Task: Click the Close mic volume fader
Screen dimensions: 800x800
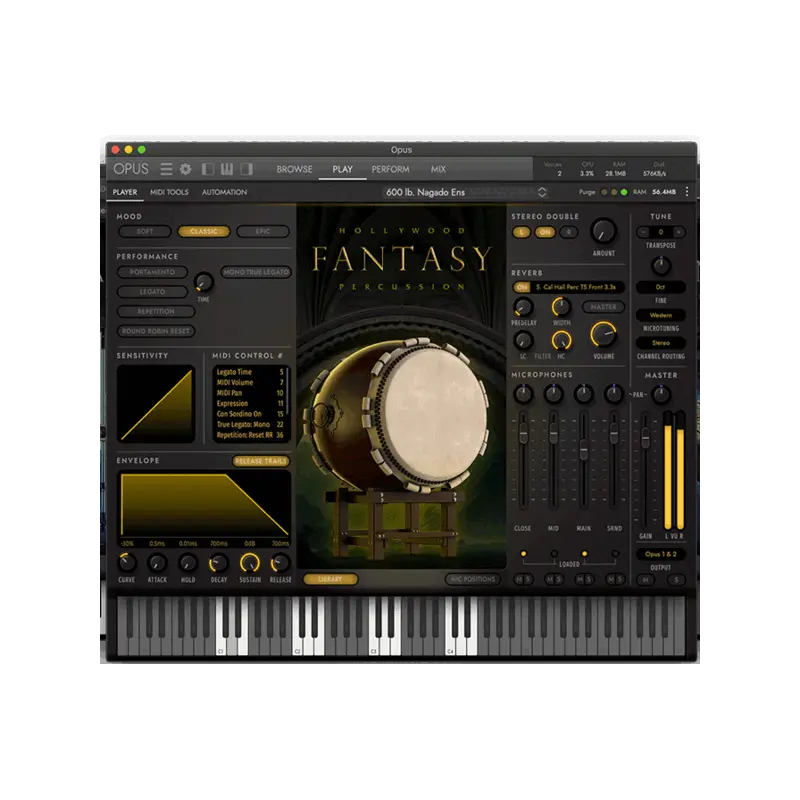Action: (523, 432)
